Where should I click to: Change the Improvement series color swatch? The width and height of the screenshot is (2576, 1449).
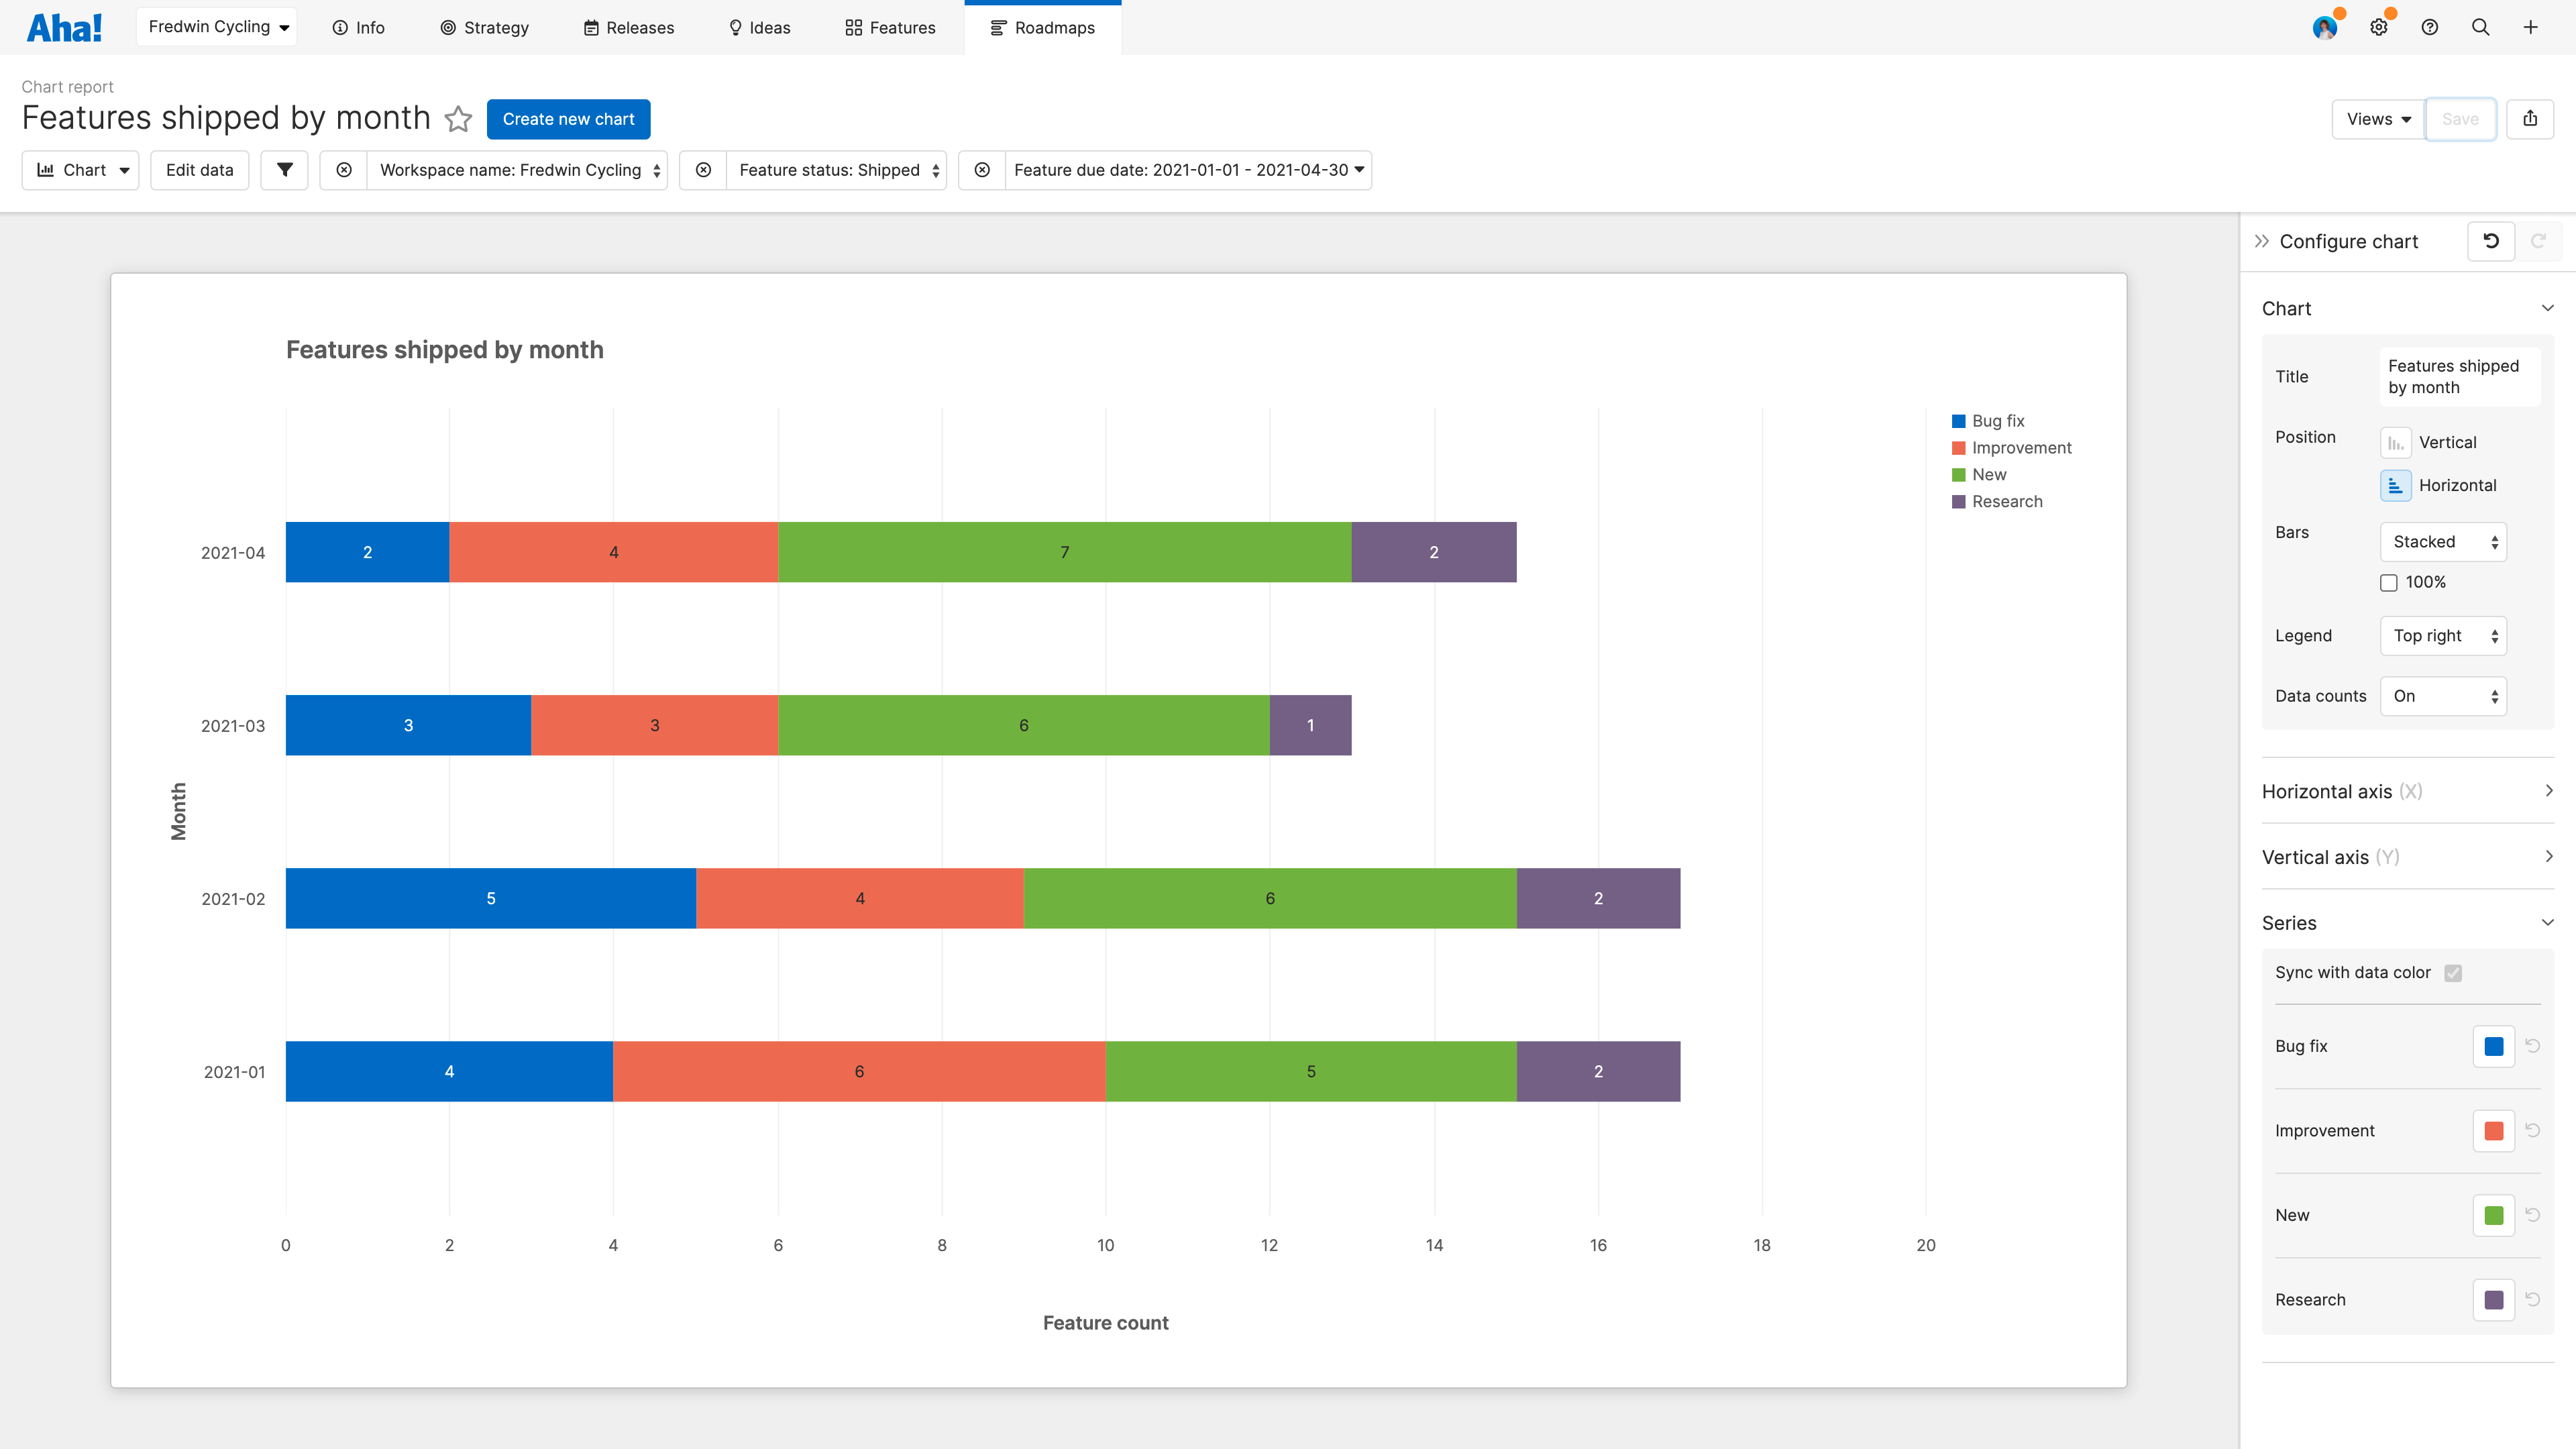tap(2493, 1130)
